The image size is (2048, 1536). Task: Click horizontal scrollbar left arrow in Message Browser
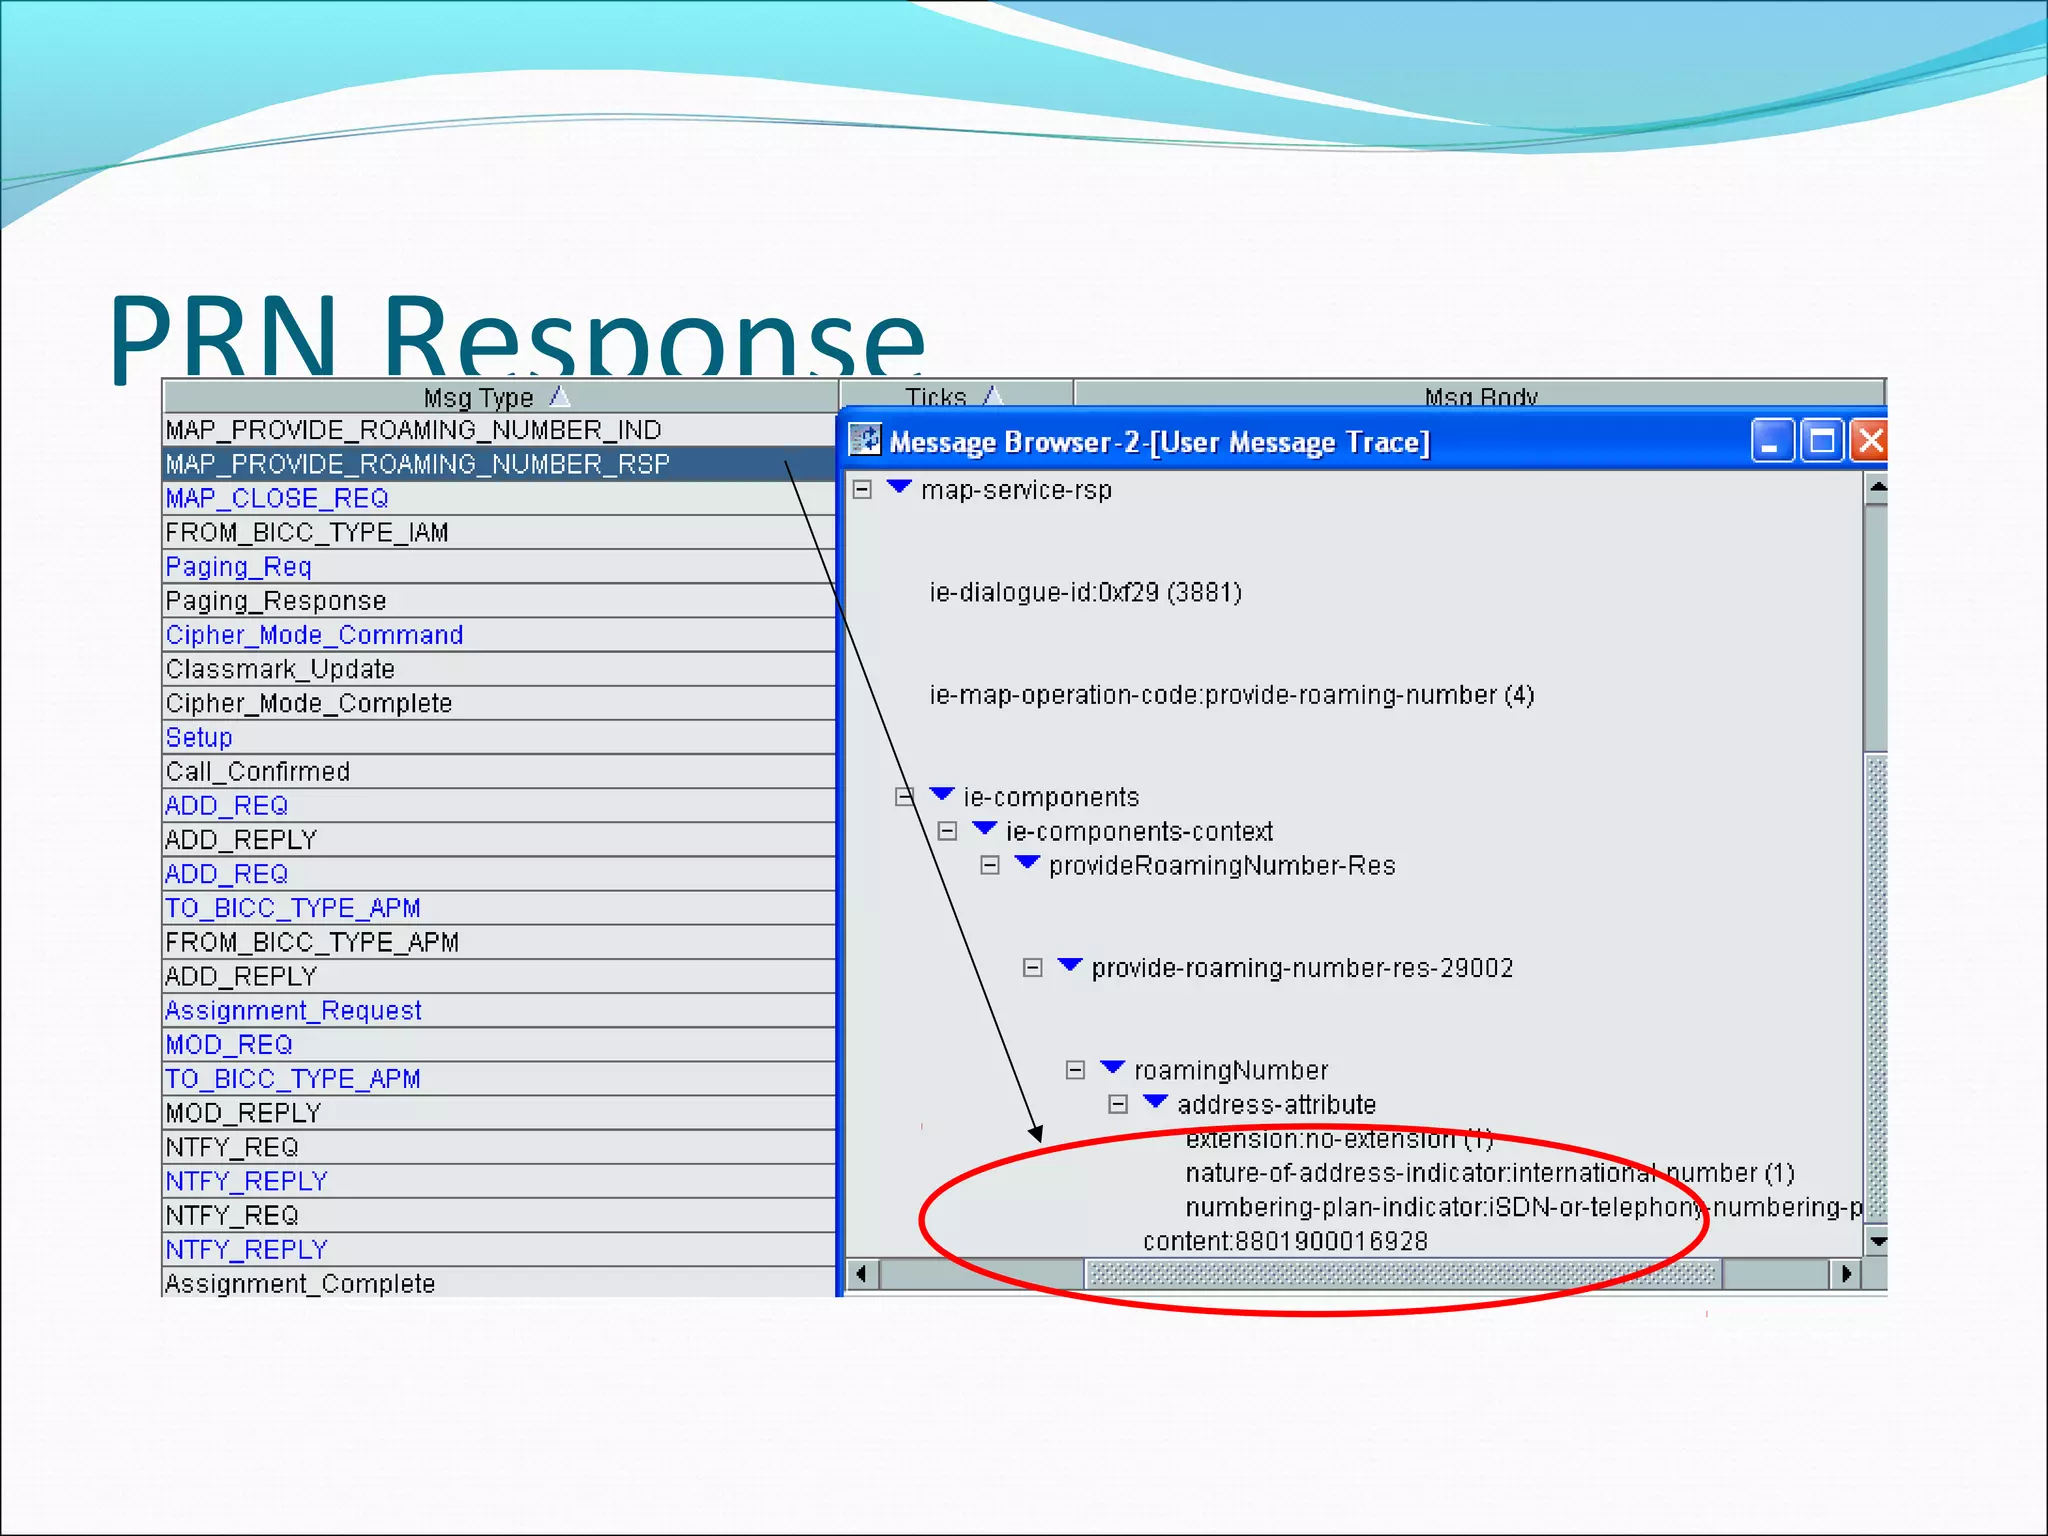click(862, 1274)
